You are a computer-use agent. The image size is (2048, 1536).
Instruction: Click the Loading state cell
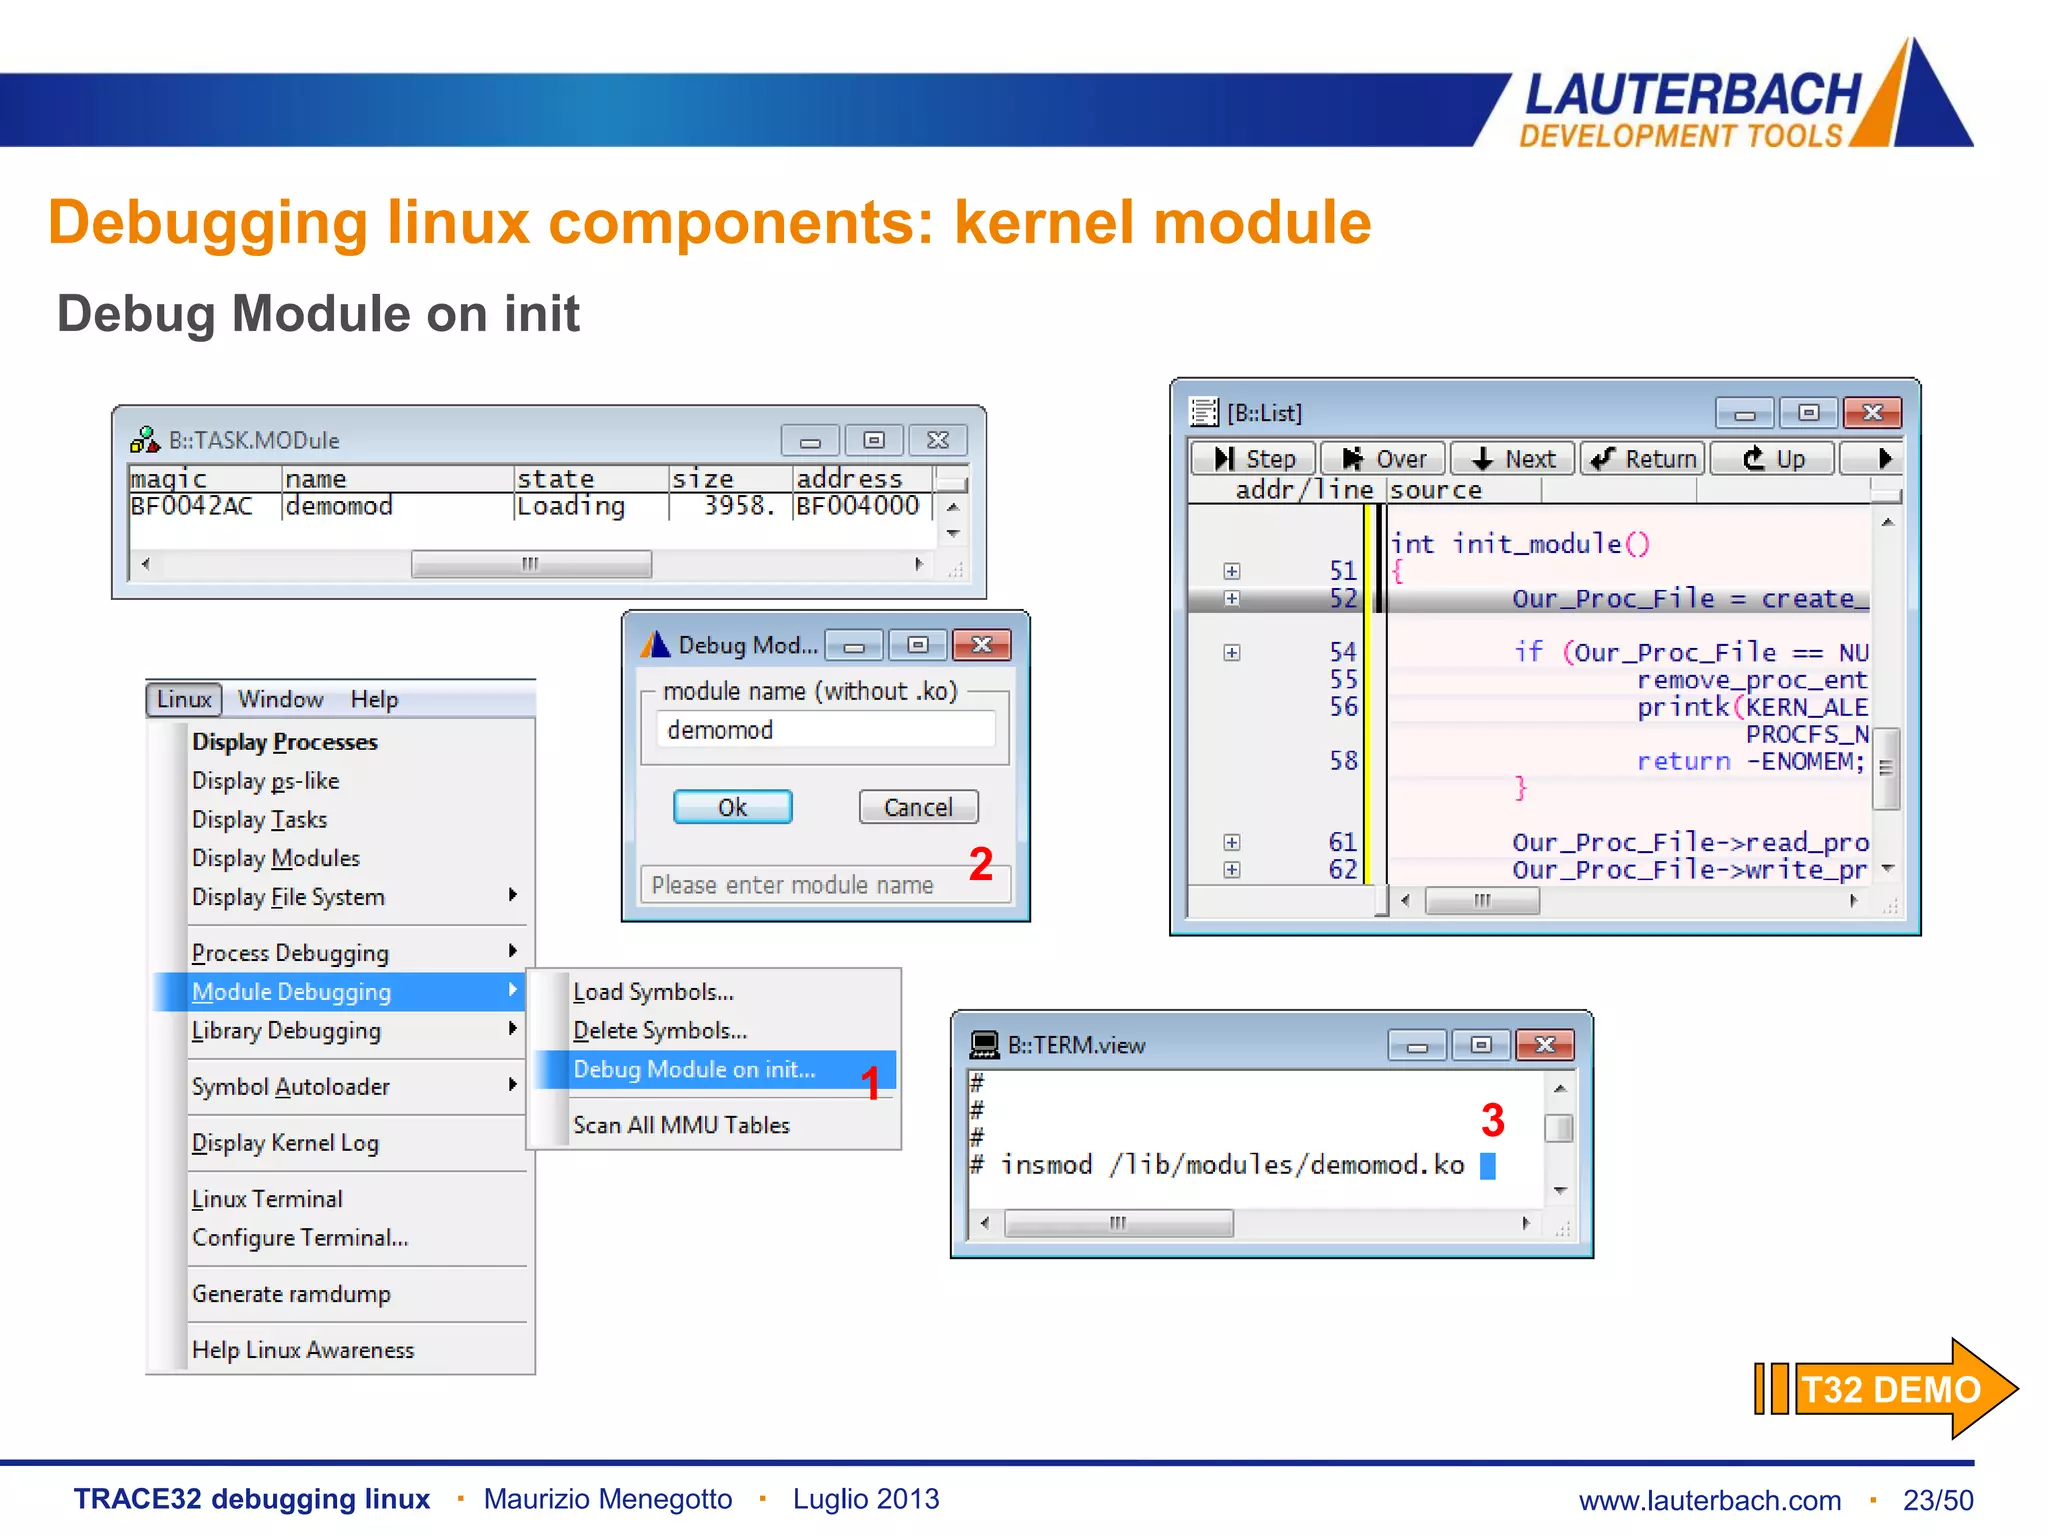[571, 507]
